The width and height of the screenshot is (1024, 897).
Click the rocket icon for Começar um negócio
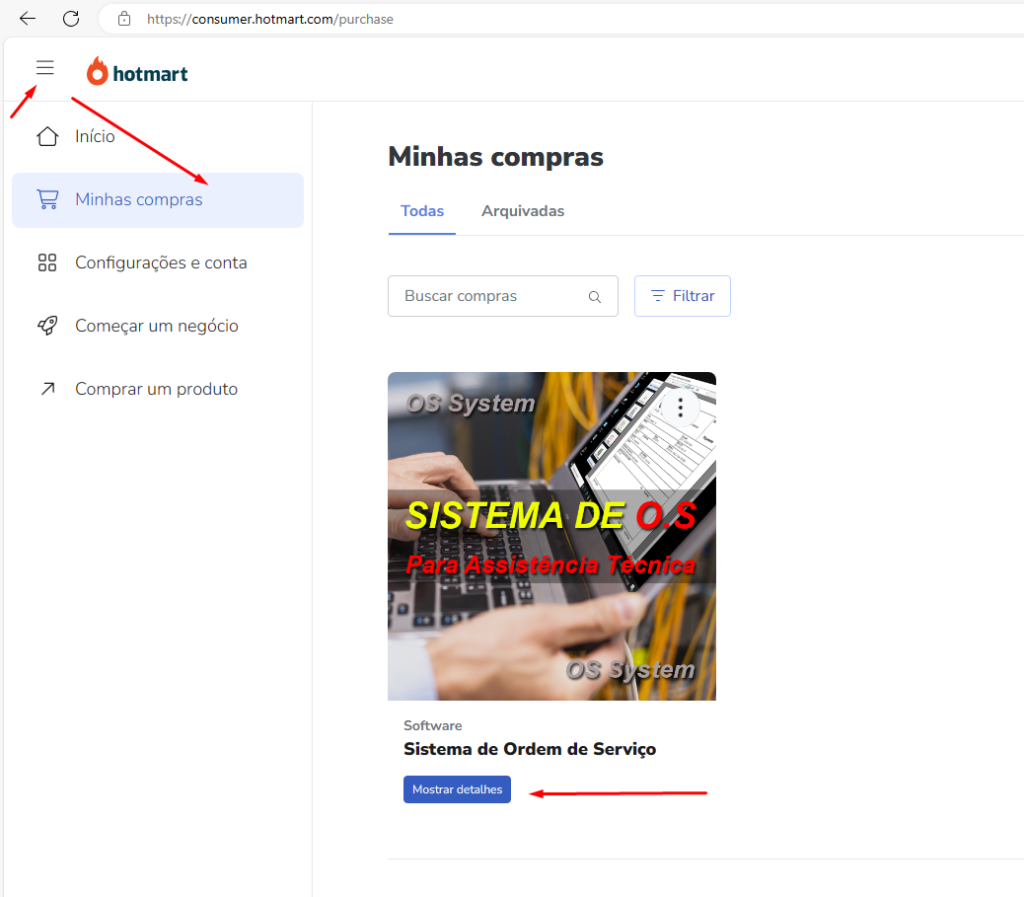(x=48, y=325)
